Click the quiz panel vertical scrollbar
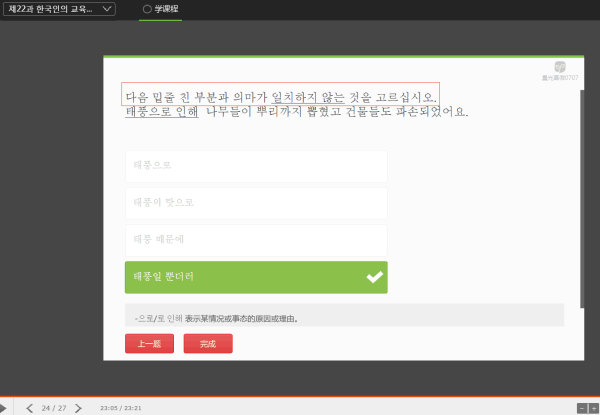This screenshot has height=415, width=600. point(582,199)
